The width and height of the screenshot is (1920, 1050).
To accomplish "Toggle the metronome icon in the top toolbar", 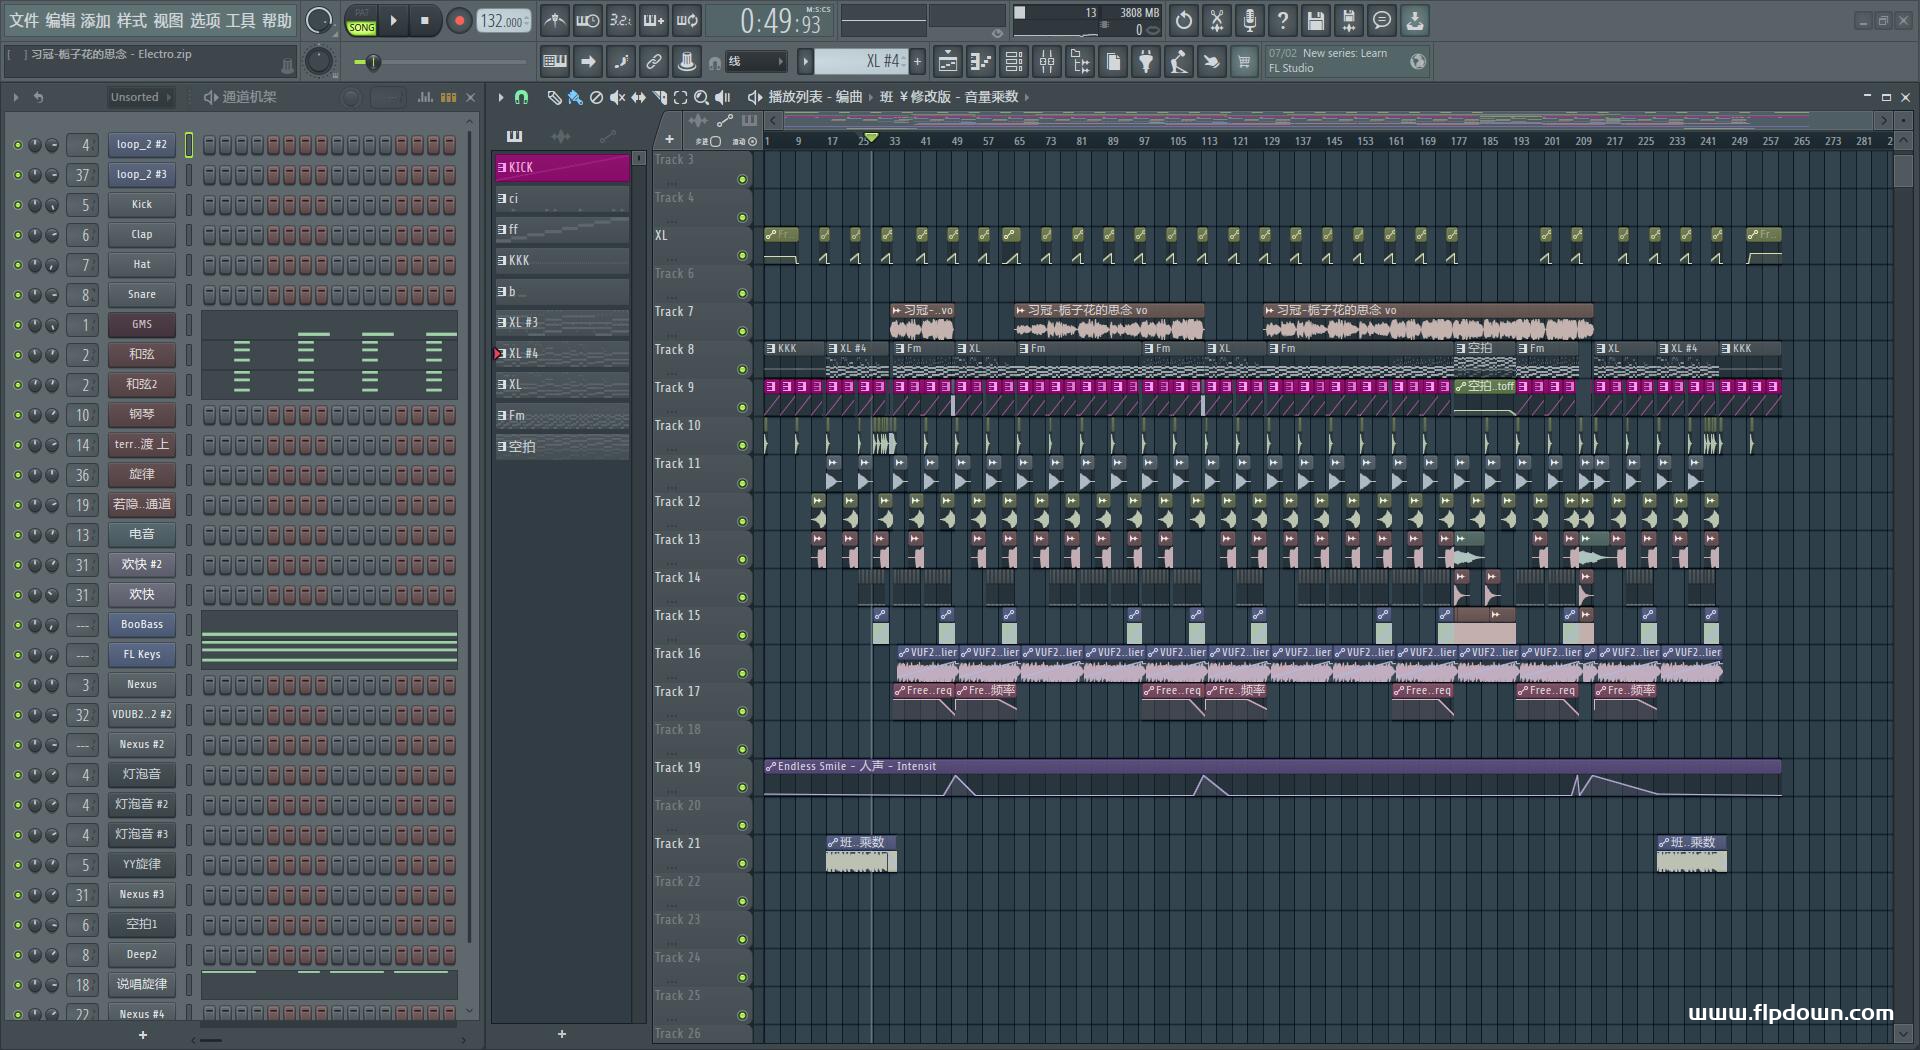I will click(x=555, y=20).
